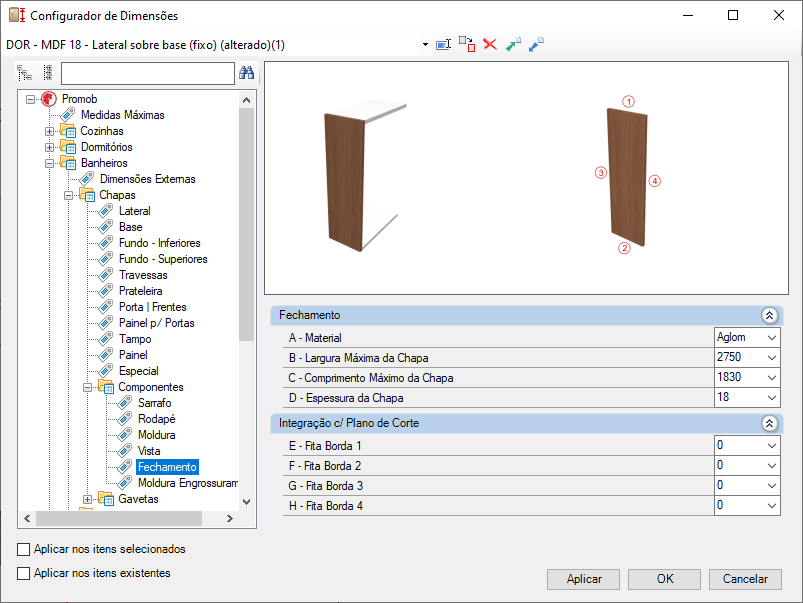Select the Moldura item
The image size is (803, 603).
156,434
